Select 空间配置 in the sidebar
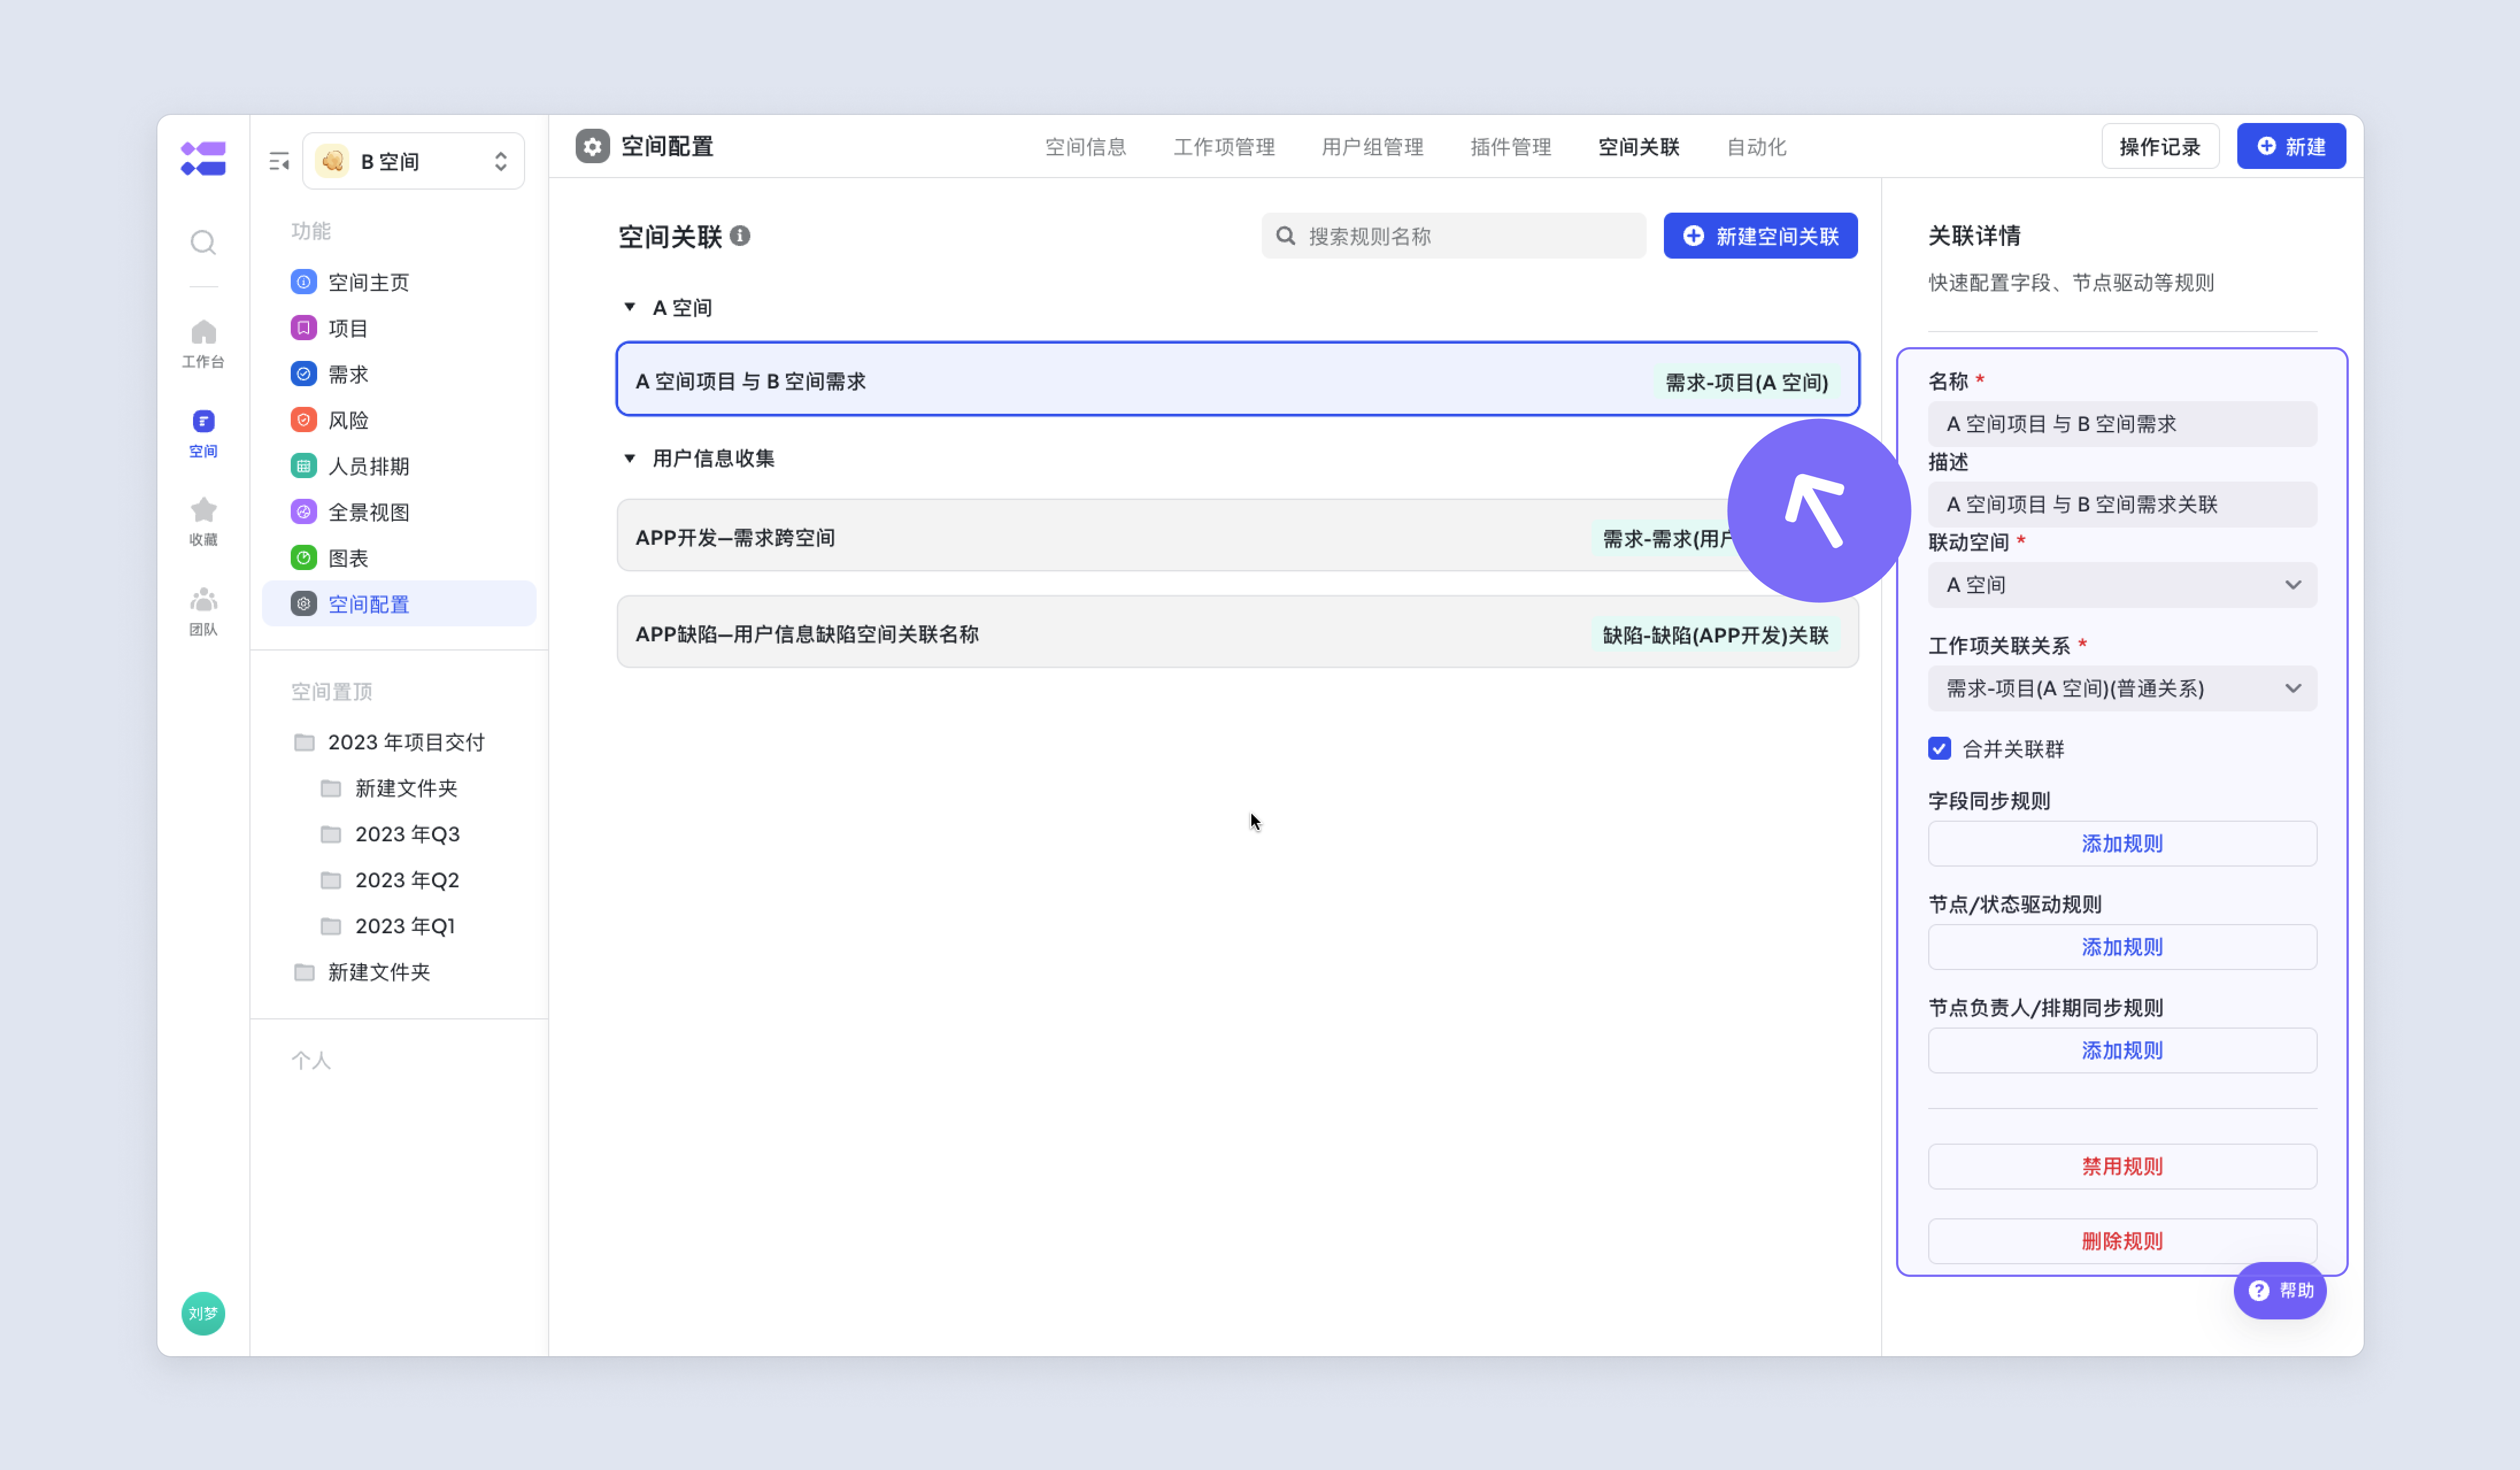2520x1470 pixels. click(x=398, y=604)
